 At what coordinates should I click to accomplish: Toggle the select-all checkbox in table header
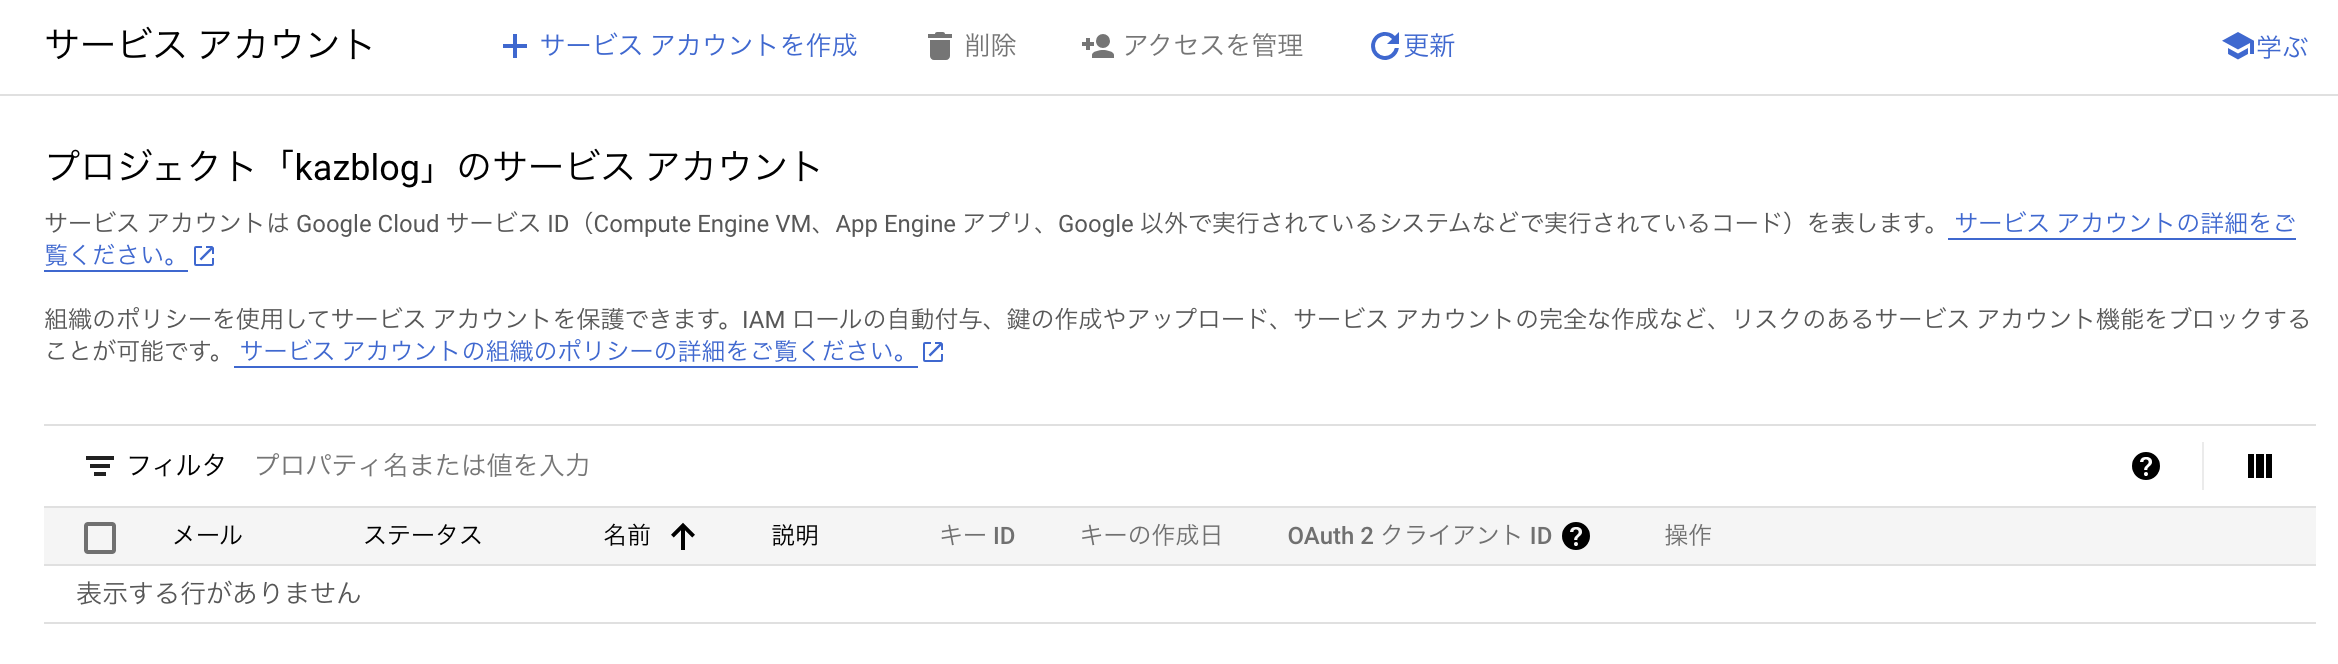coord(100,537)
